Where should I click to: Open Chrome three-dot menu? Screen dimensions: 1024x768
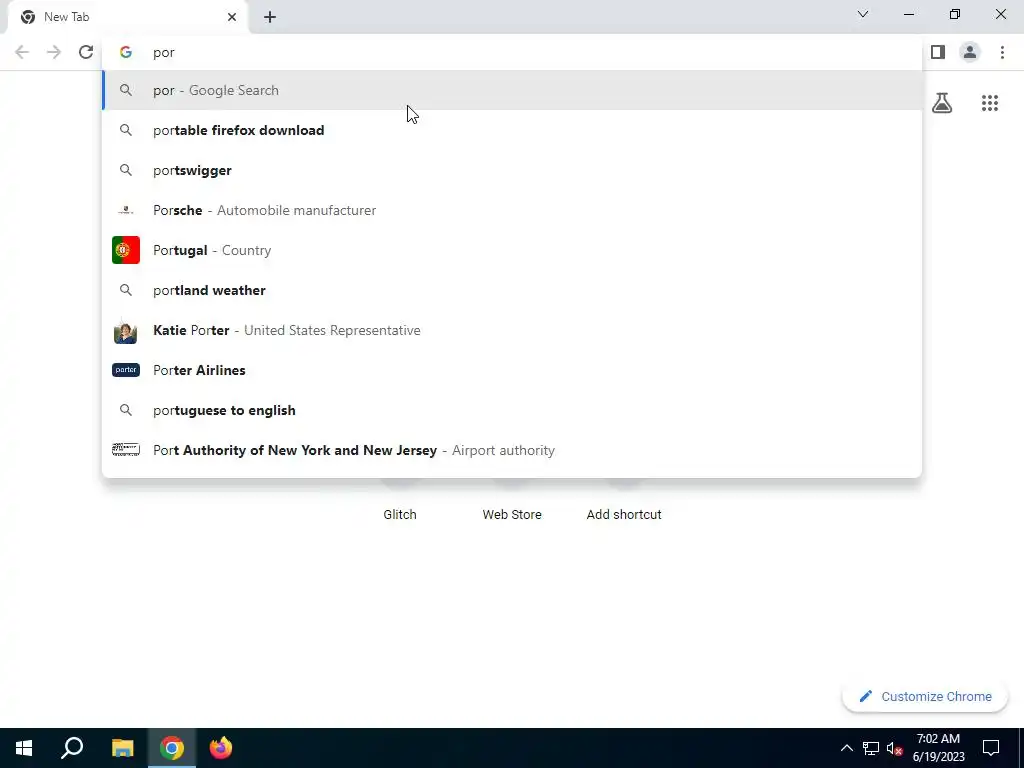pyautogui.click(x=1002, y=52)
